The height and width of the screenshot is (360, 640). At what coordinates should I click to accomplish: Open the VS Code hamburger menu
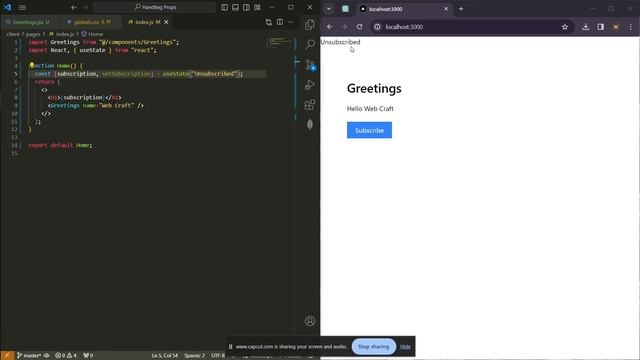click(22, 7)
